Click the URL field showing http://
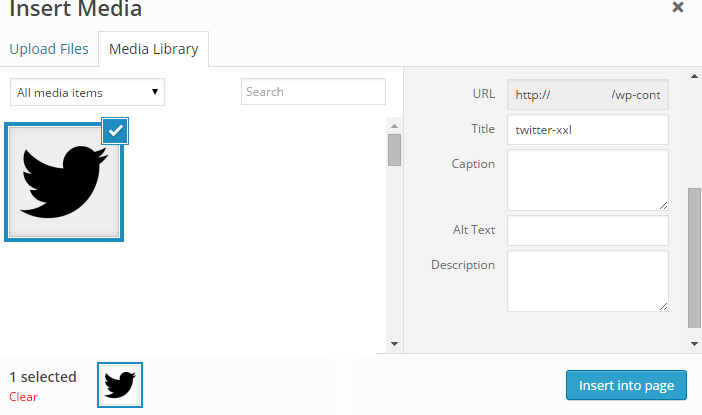 pos(588,94)
